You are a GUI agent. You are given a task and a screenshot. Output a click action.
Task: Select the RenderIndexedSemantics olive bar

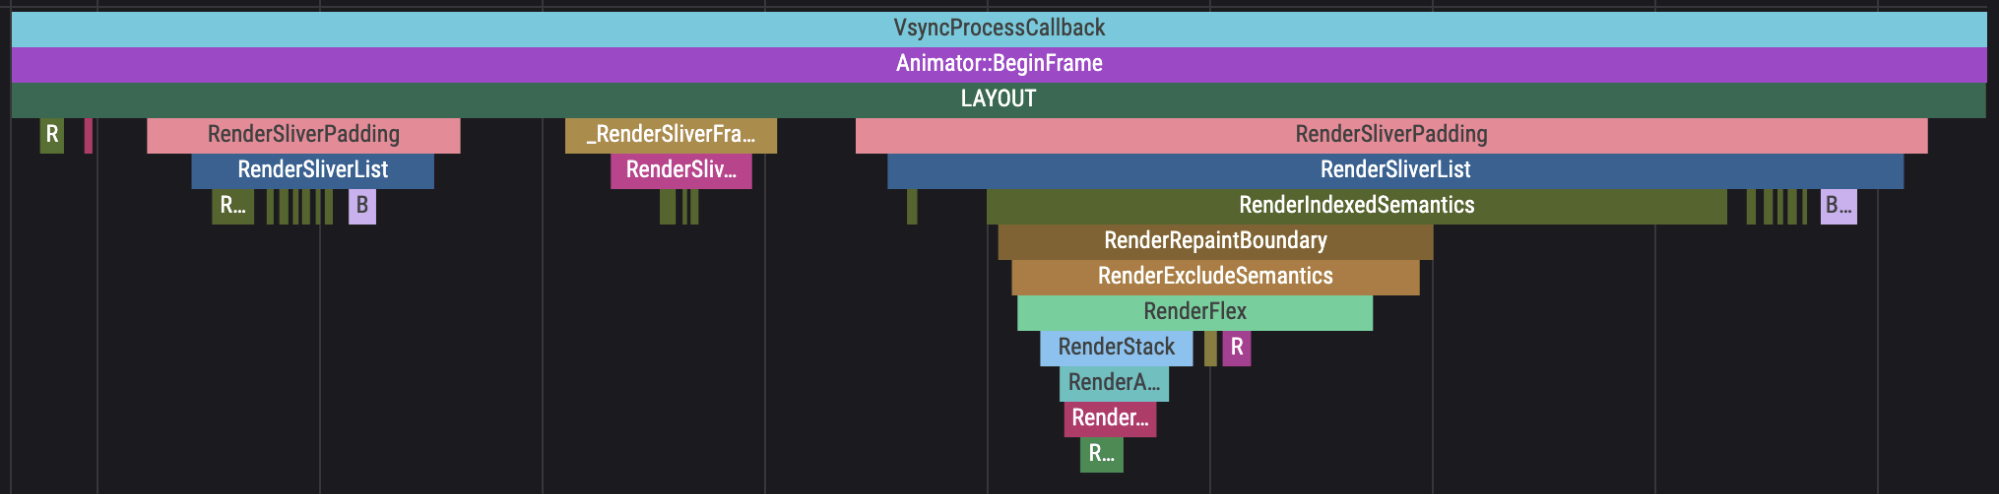coord(1355,206)
